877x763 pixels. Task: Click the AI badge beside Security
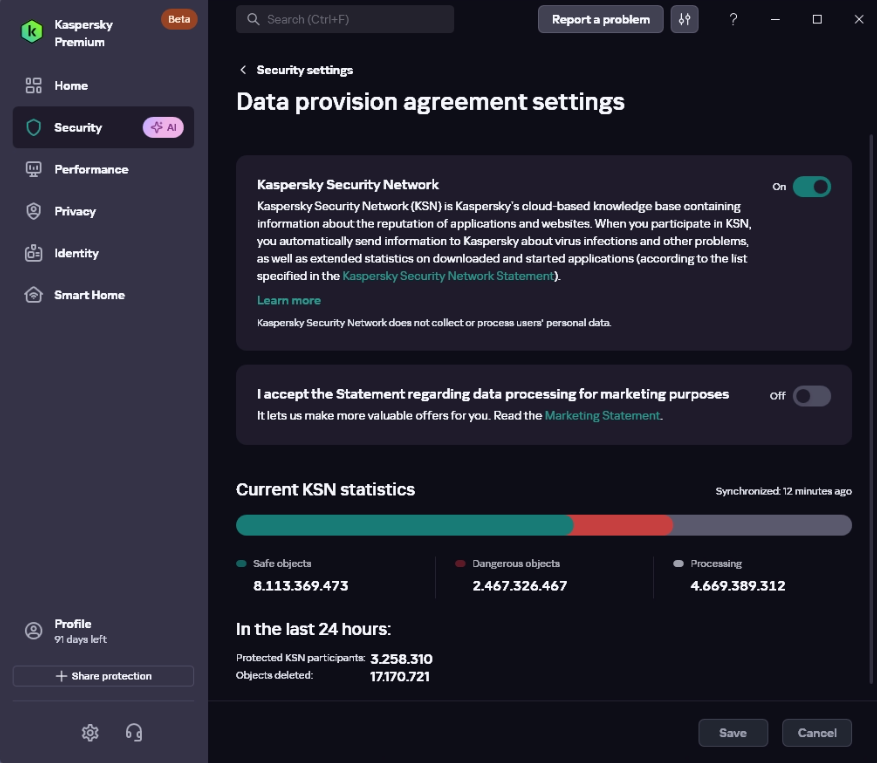pos(163,128)
